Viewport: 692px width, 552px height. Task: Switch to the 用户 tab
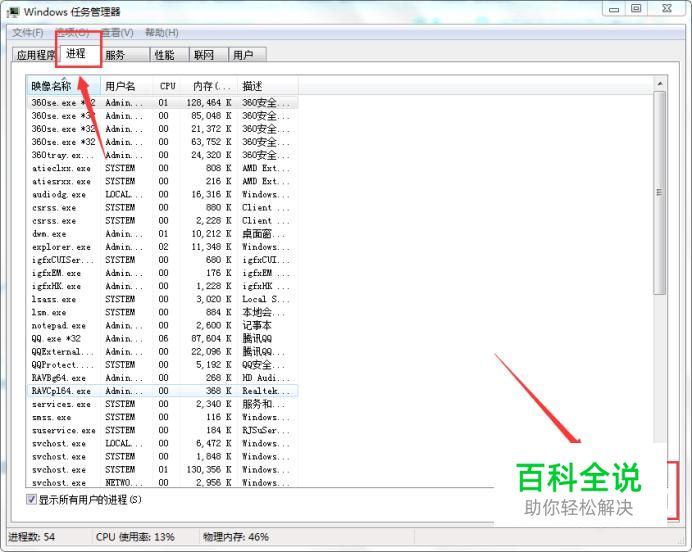point(248,55)
